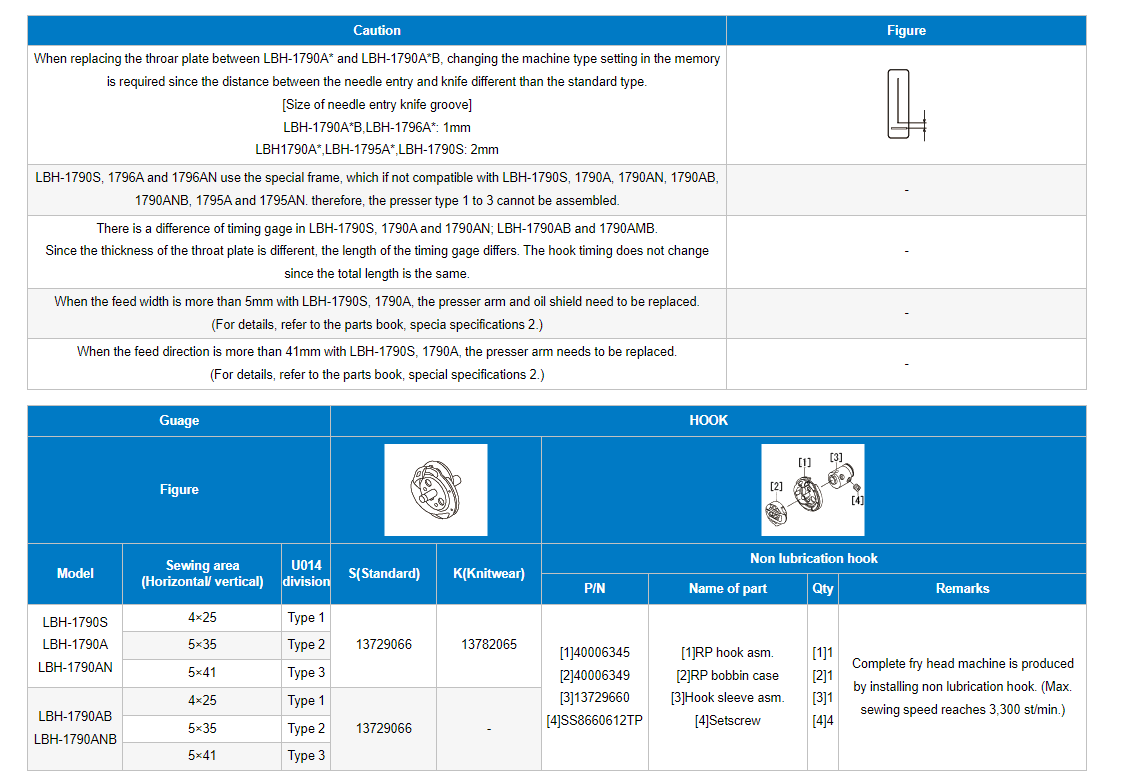
Task: Click the Figure header beside Caution
Action: pyautogui.click(x=906, y=31)
